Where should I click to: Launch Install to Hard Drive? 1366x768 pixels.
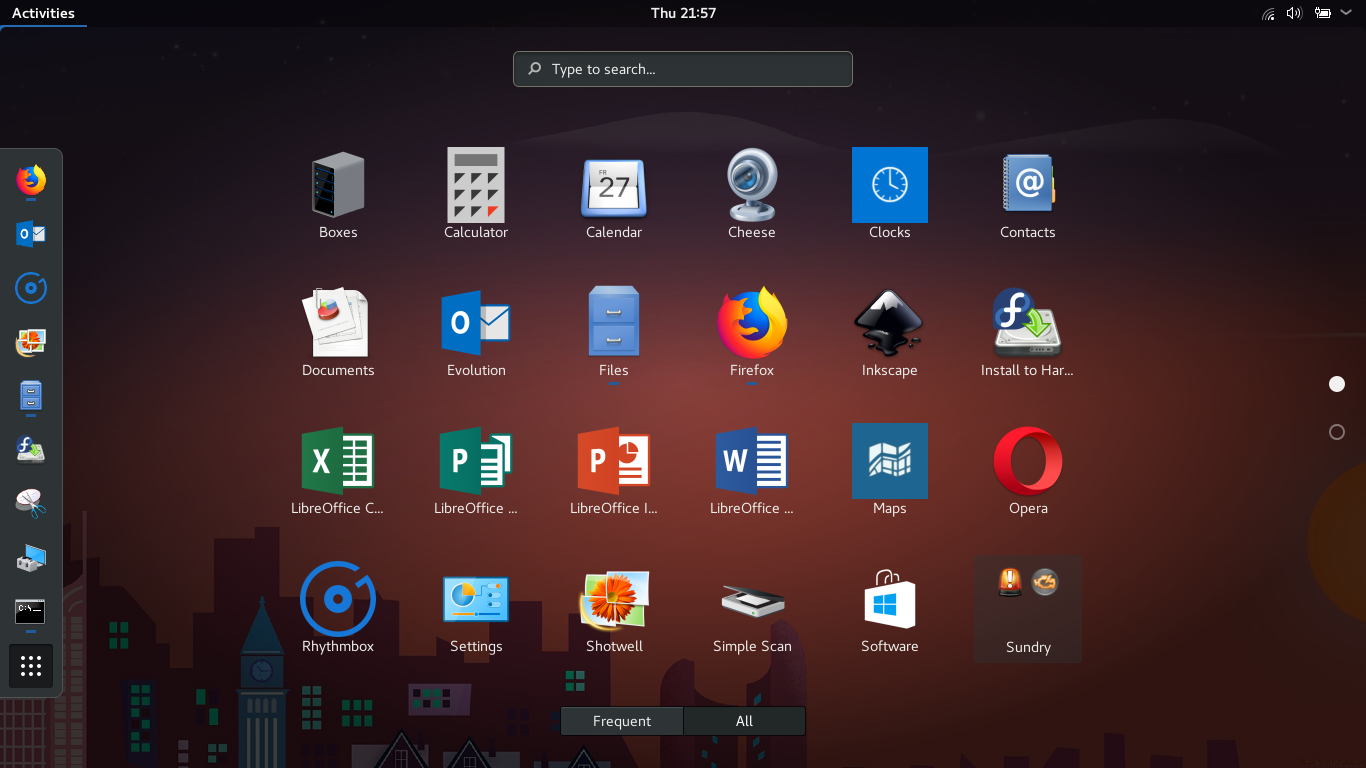pyautogui.click(x=1028, y=324)
